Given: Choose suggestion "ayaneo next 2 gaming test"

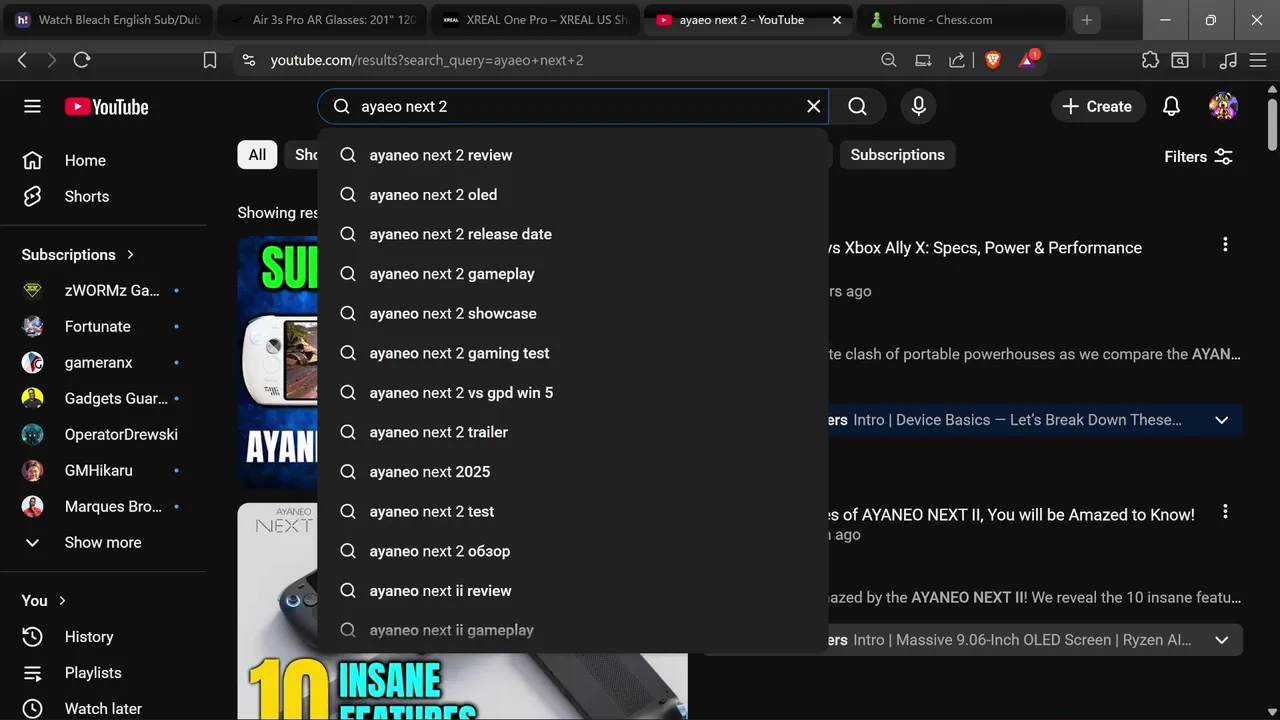Looking at the screenshot, I should coord(573,353).
